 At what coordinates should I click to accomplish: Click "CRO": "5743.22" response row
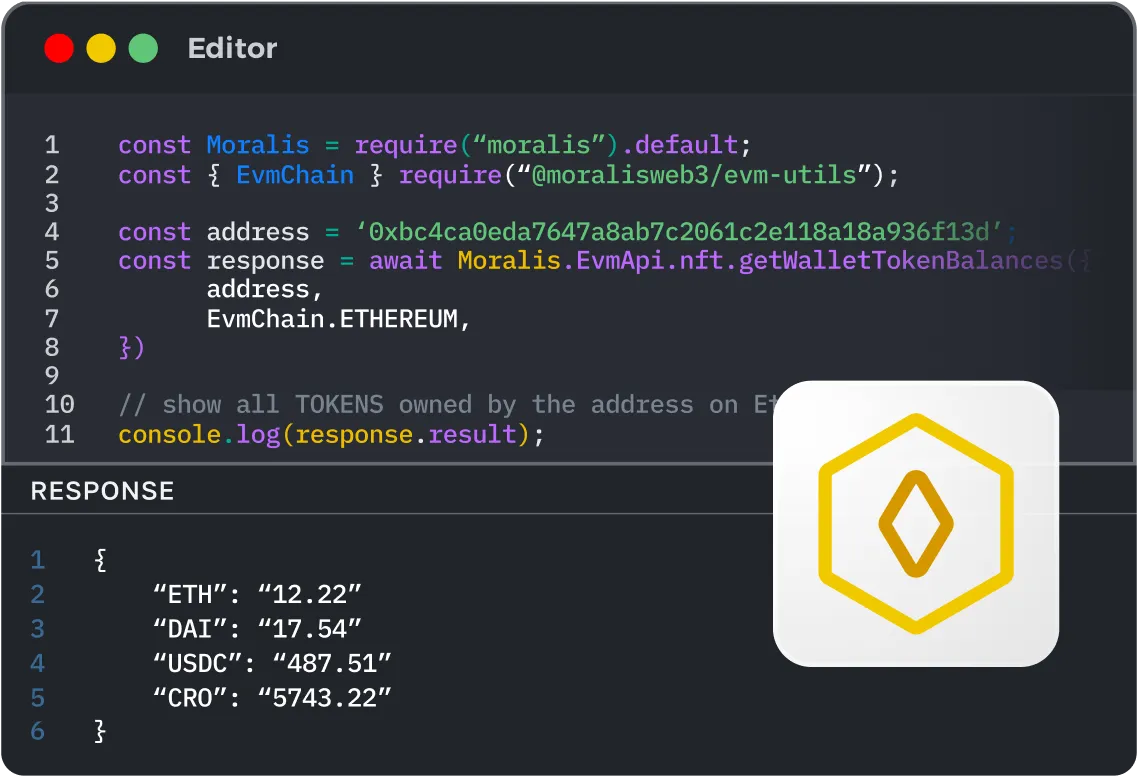[x=272, y=698]
